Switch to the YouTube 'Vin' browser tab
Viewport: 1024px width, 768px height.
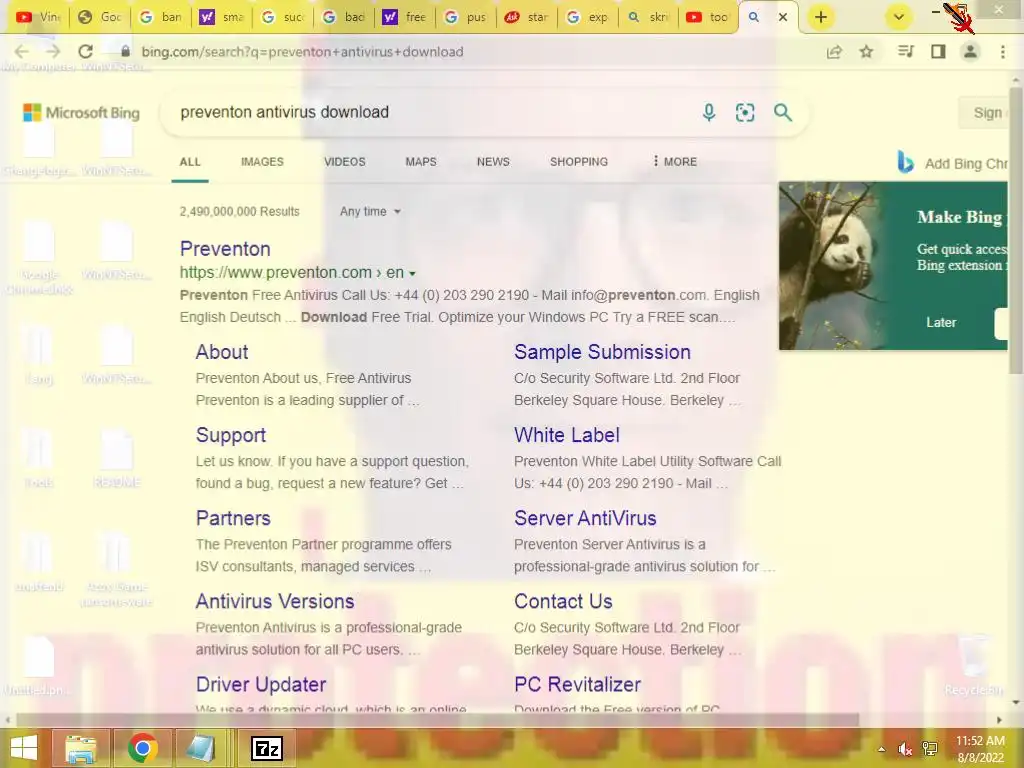(39, 17)
